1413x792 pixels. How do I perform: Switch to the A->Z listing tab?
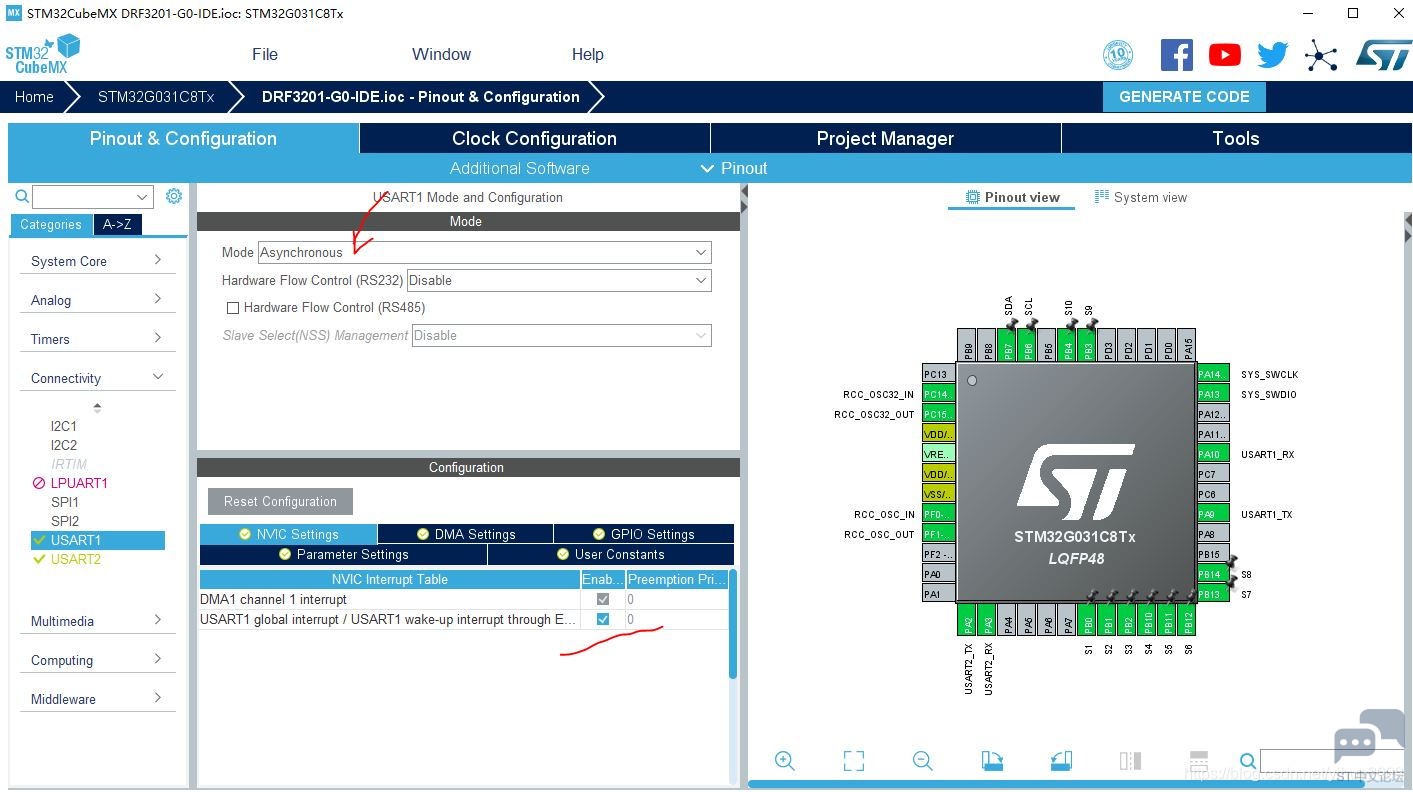pos(117,224)
